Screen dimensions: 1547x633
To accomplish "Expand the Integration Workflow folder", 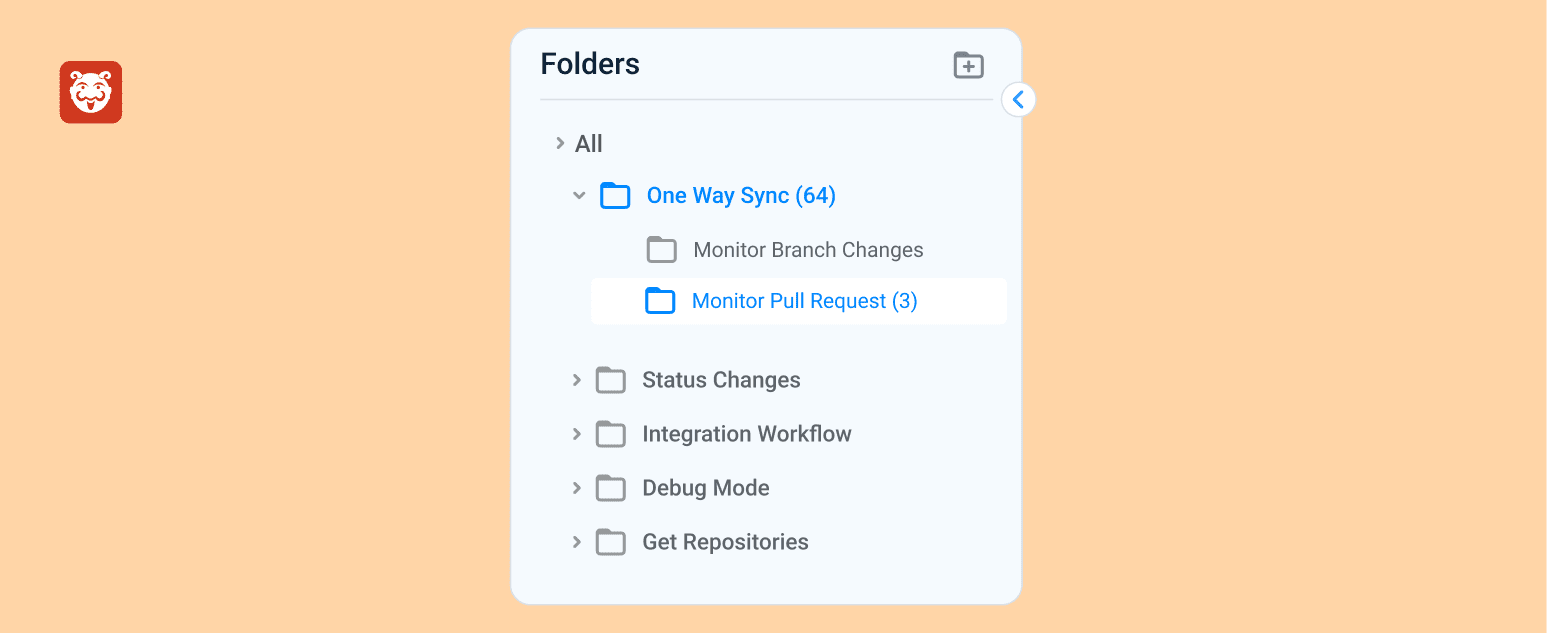I will pyautogui.click(x=577, y=434).
